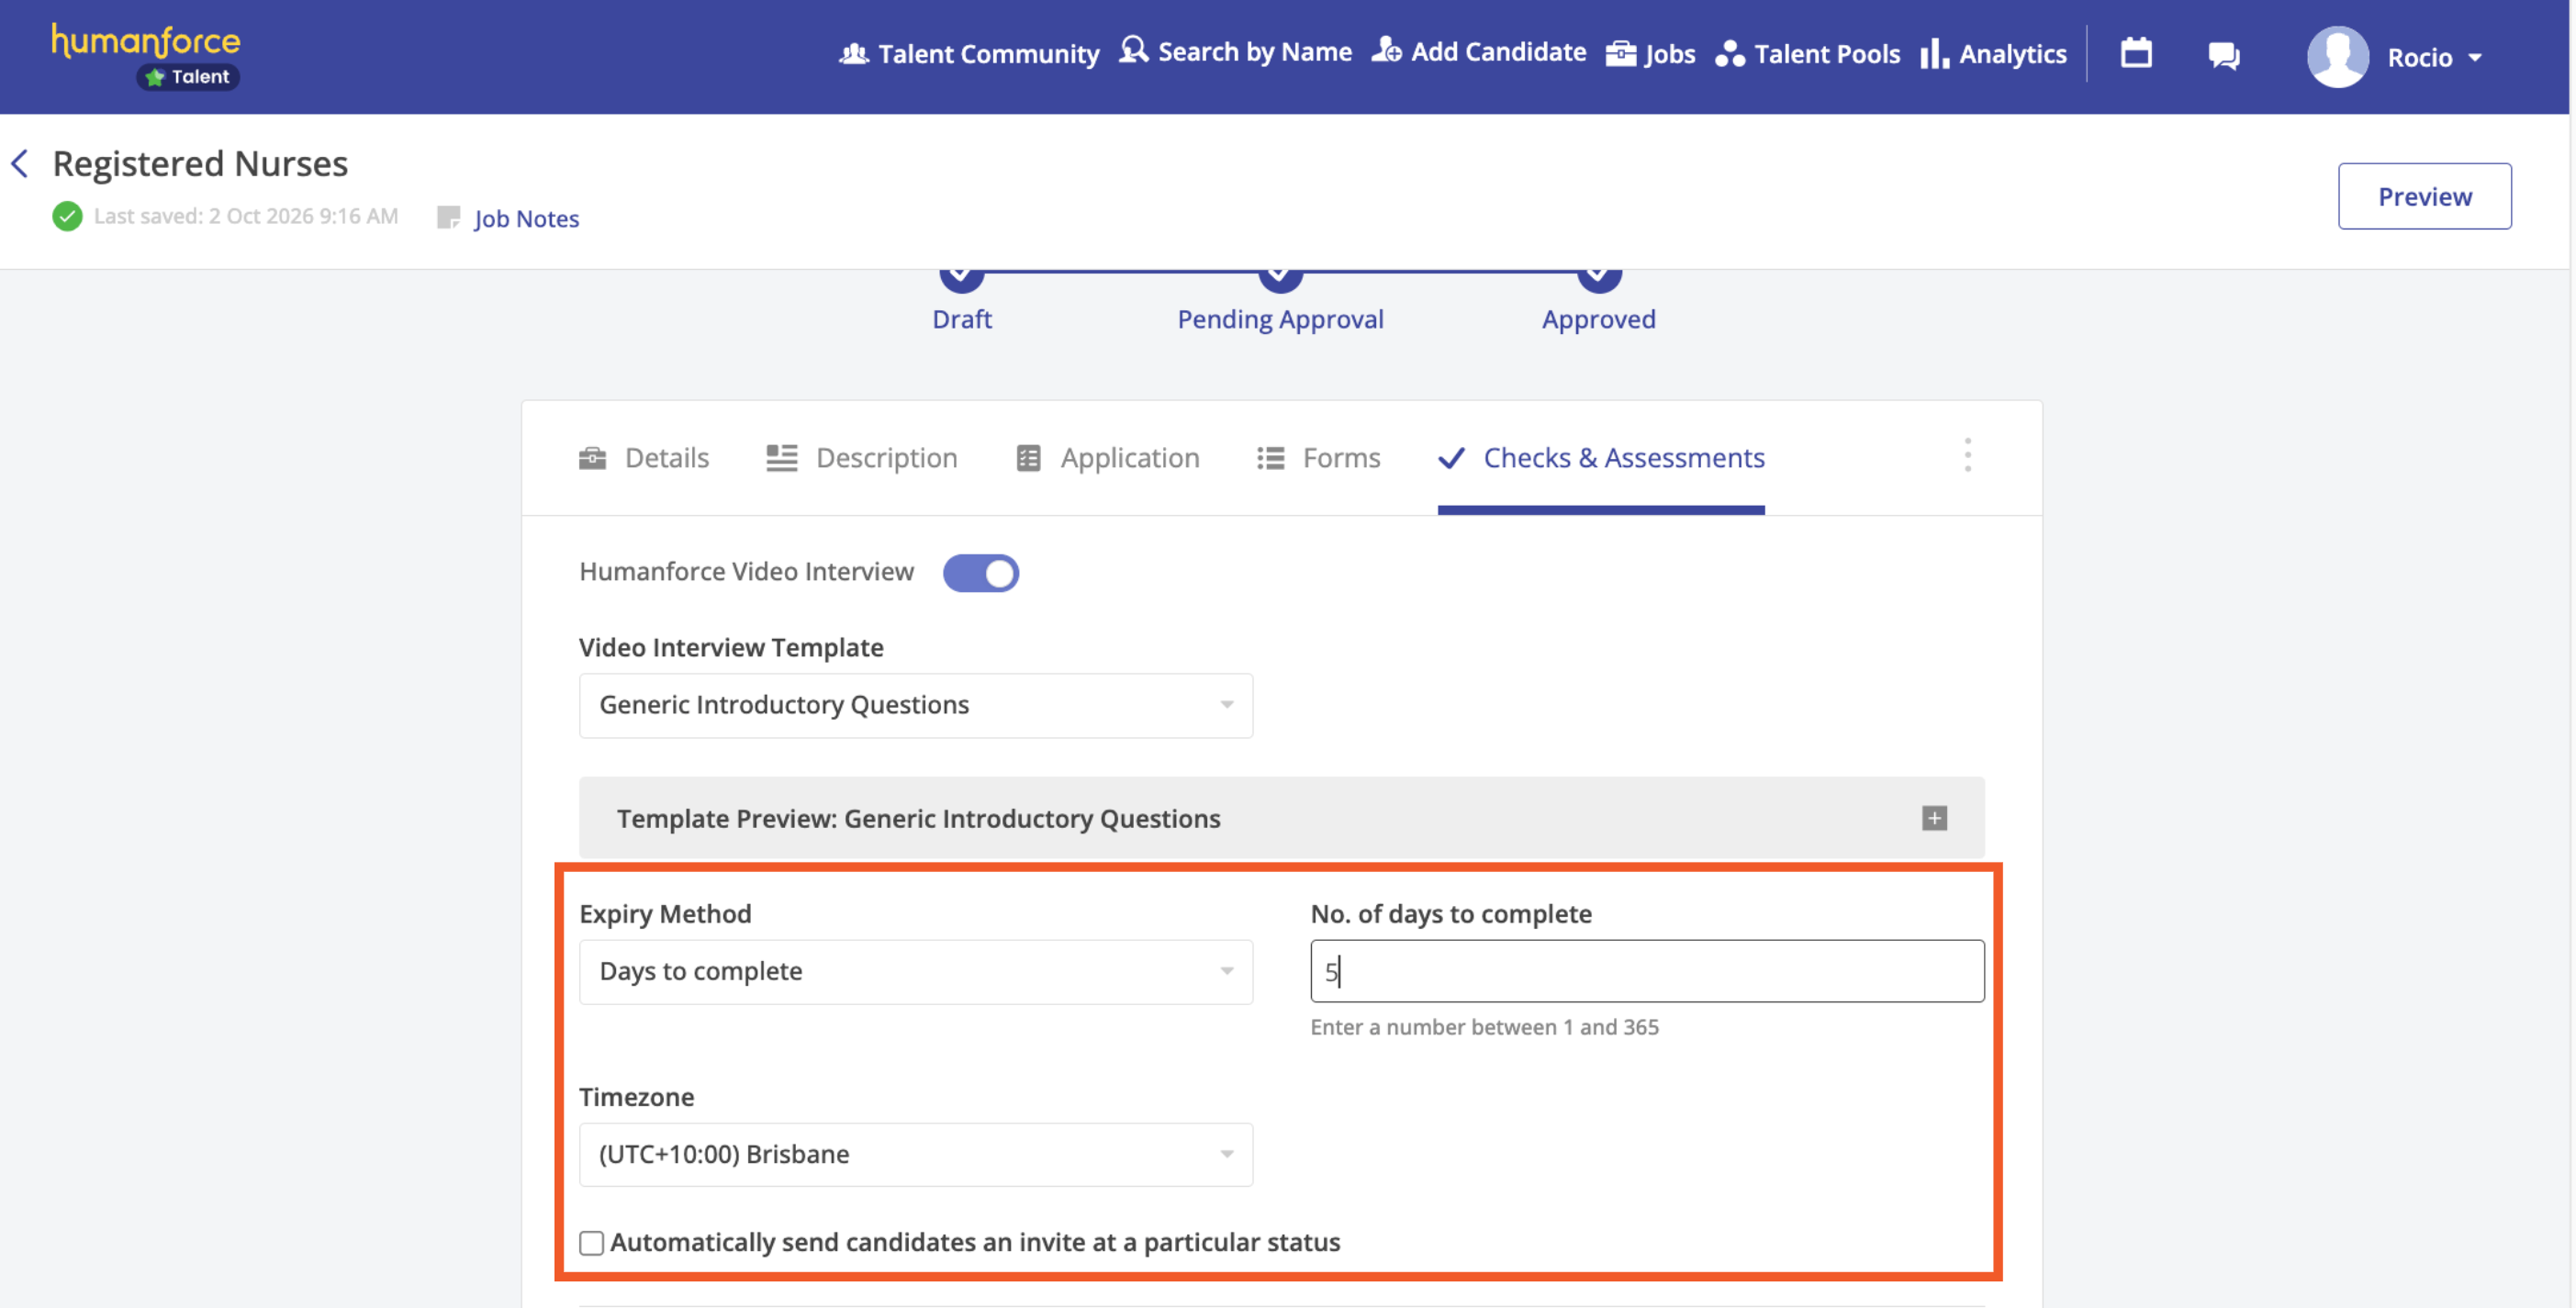Select Checks & Assessments tab
The image size is (2576, 1308).
tap(1600, 458)
